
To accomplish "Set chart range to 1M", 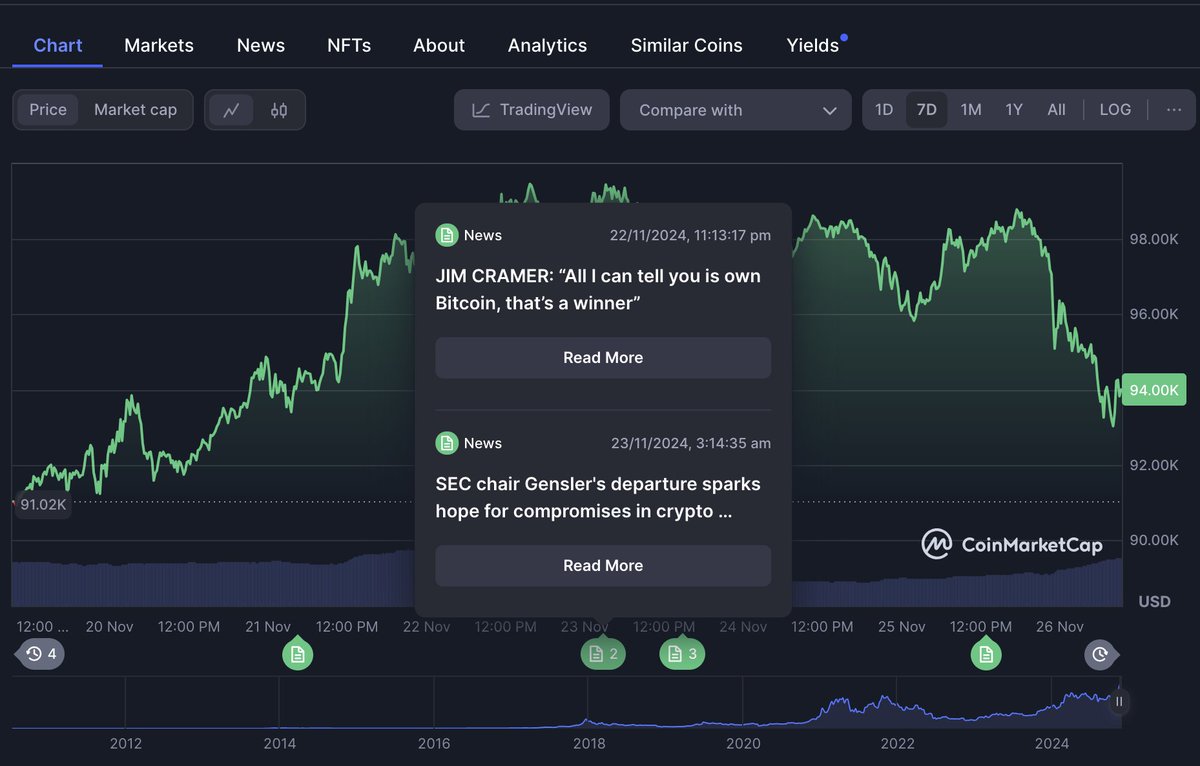I will (x=971, y=110).
